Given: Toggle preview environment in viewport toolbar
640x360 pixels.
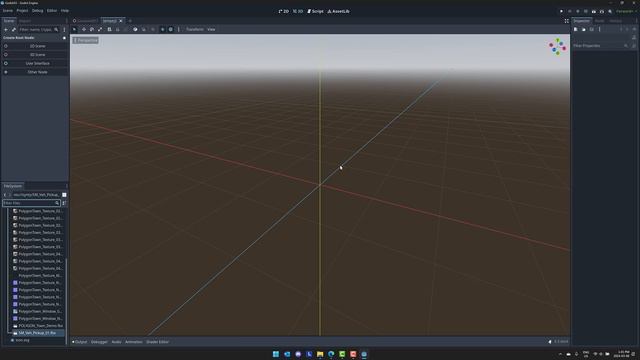Looking at the screenshot, I should point(171,29).
